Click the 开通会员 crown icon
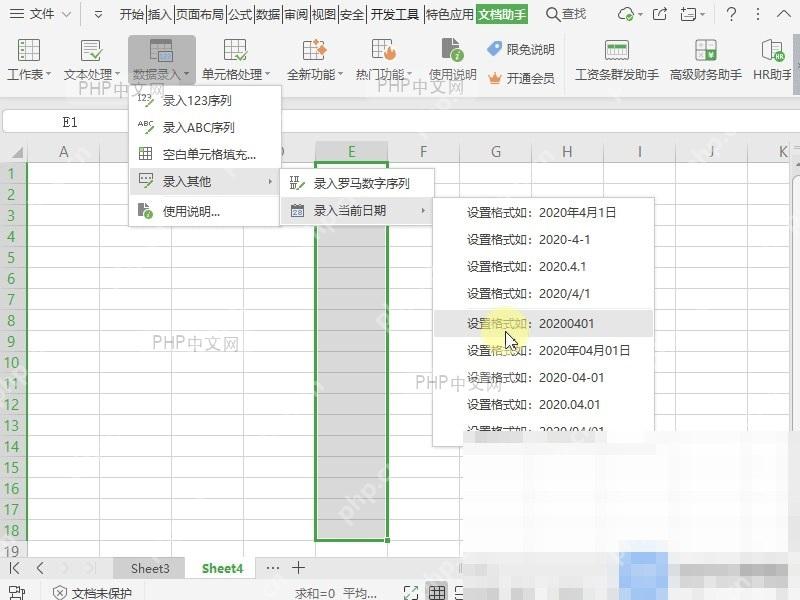The width and height of the screenshot is (800, 600). click(494, 79)
